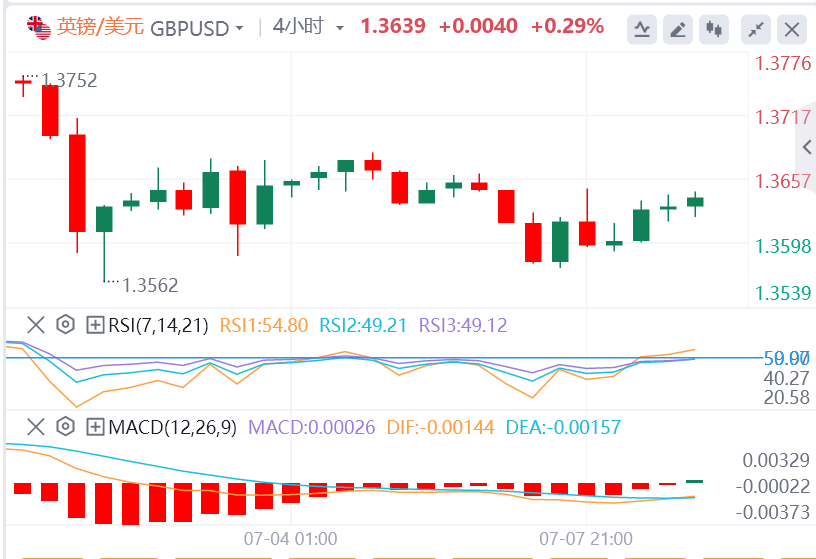Viewport: 816px width, 559px height.
Task: Click the RSI3:49.12 value
Action: [x=463, y=325]
